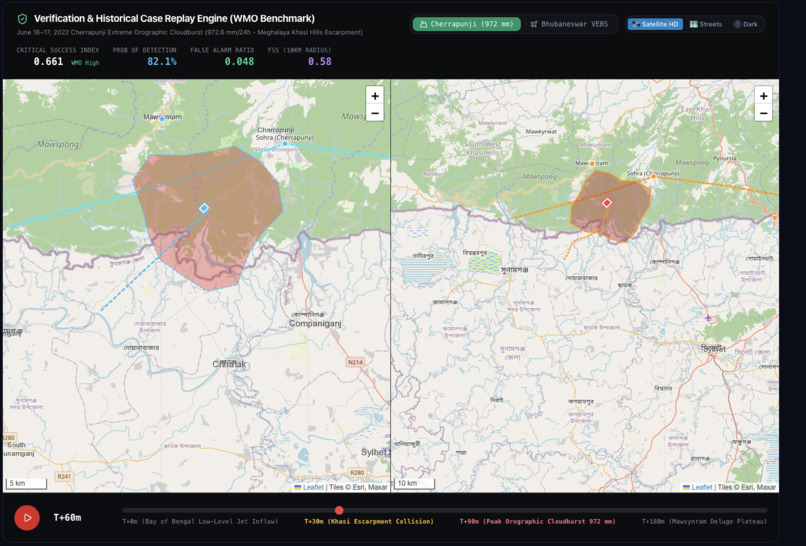Click the T+60m time readout
The image size is (806, 546).
(67, 517)
